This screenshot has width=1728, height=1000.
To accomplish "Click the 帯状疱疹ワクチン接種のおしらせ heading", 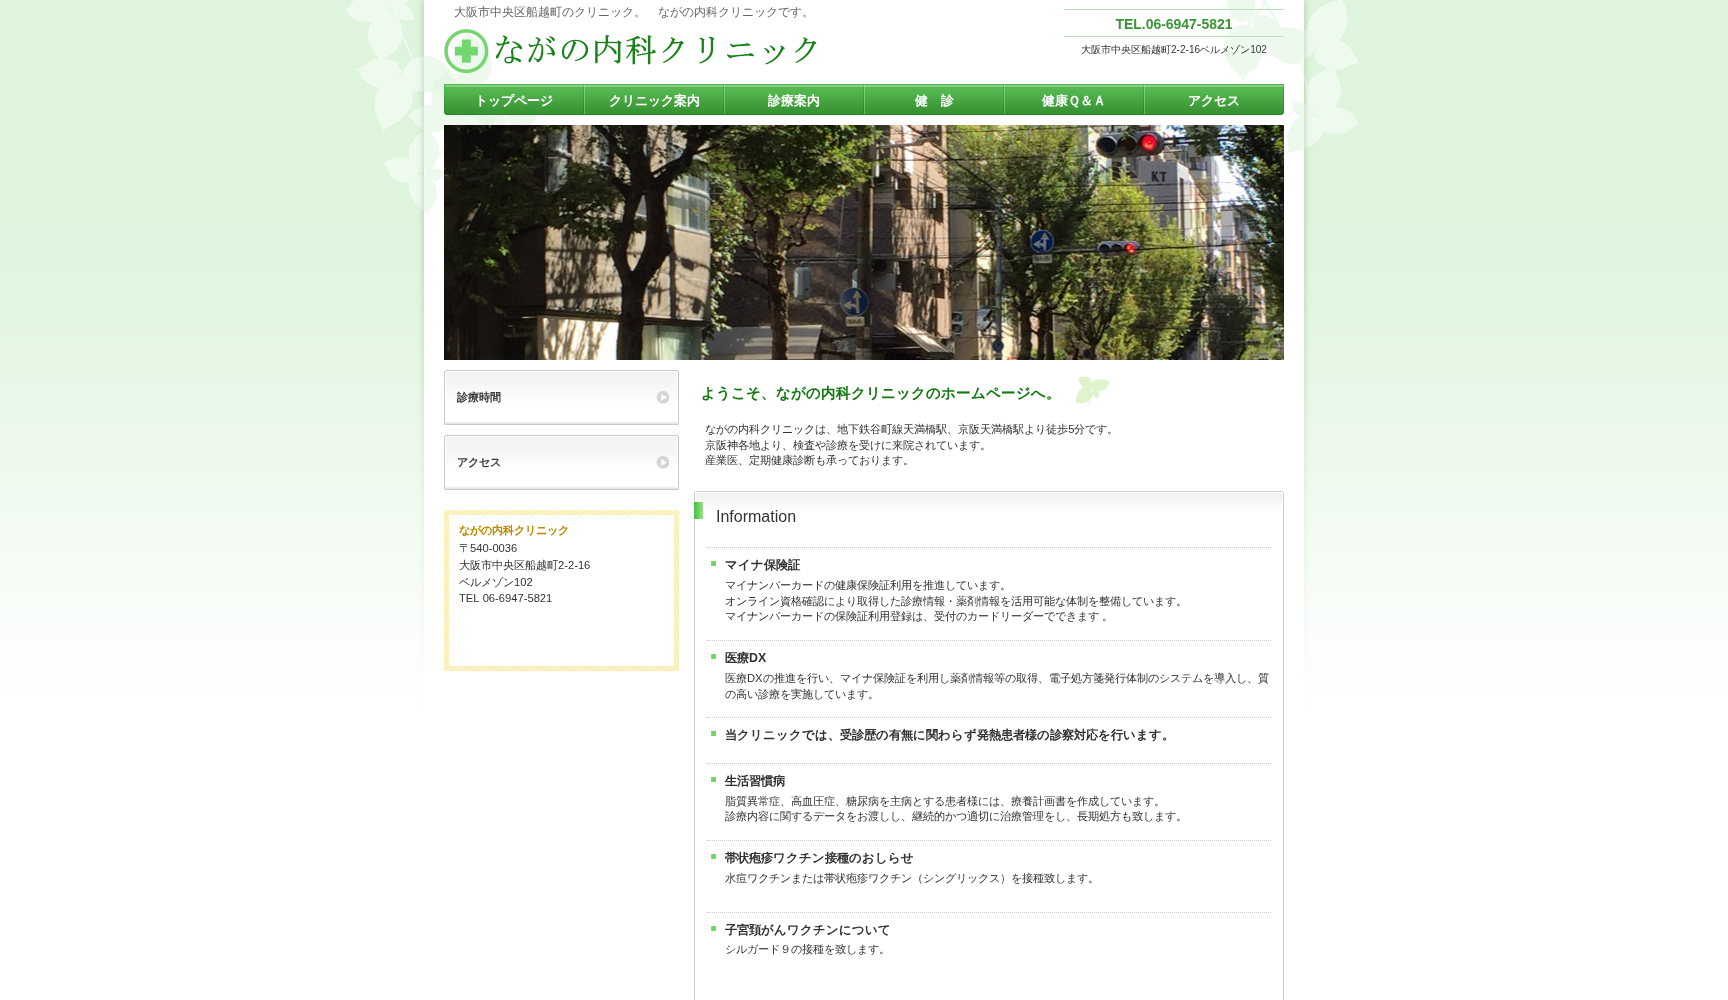I will [818, 858].
